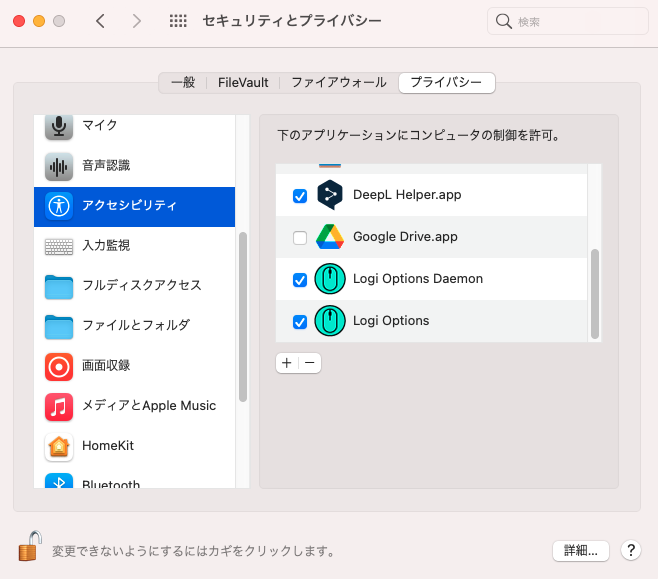
Task: Select 音声認識 in the privacy list
Action: (x=134, y=166)
